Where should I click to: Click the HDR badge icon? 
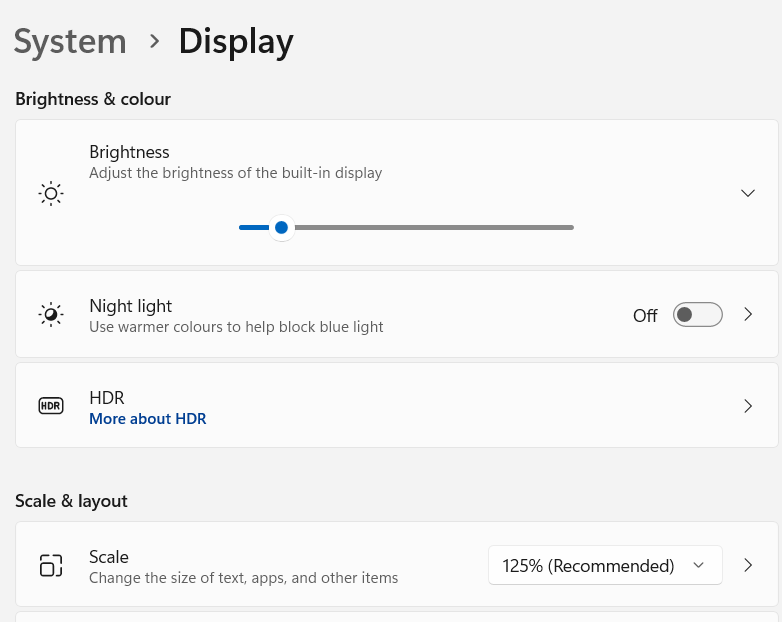[x=50, y=406]
